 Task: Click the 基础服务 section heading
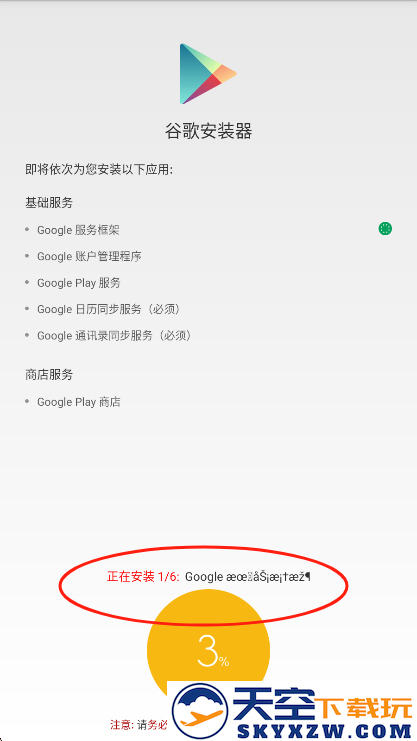tap(49, 203)
